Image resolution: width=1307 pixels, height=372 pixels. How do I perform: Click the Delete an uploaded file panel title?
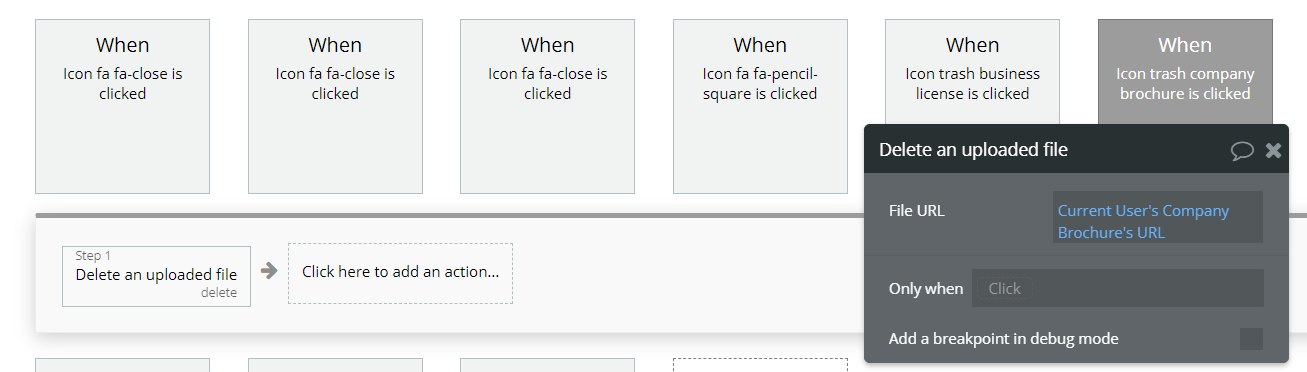click(973, 150)
